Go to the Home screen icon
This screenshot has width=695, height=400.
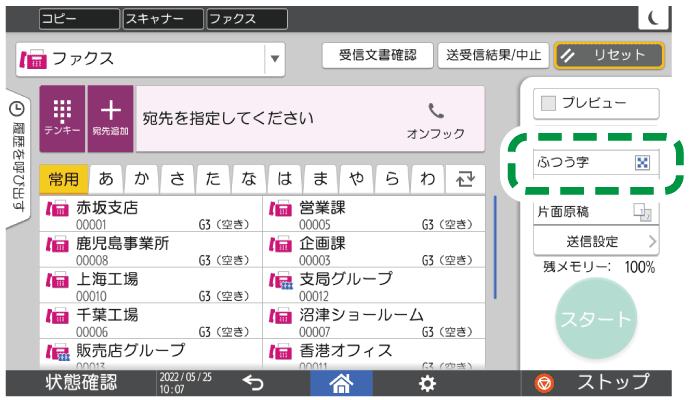click(x=341, y=383)
